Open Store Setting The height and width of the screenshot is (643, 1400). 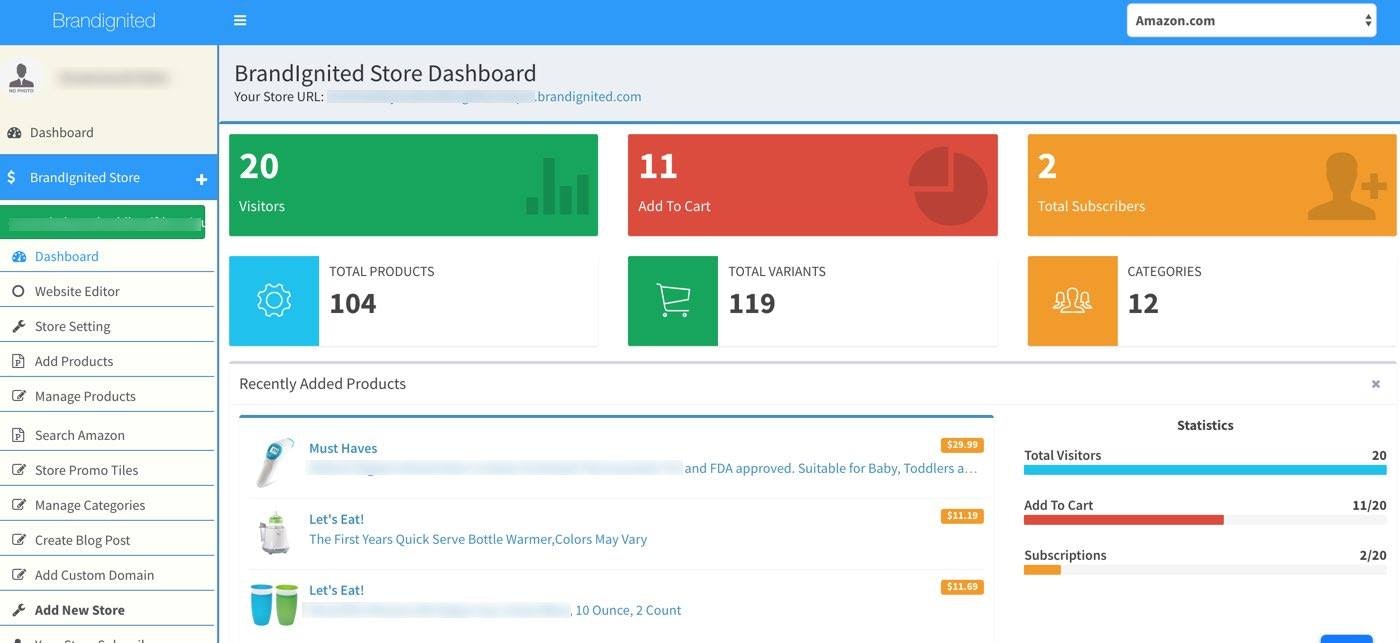pyautogui.click(x=72, y=326)
